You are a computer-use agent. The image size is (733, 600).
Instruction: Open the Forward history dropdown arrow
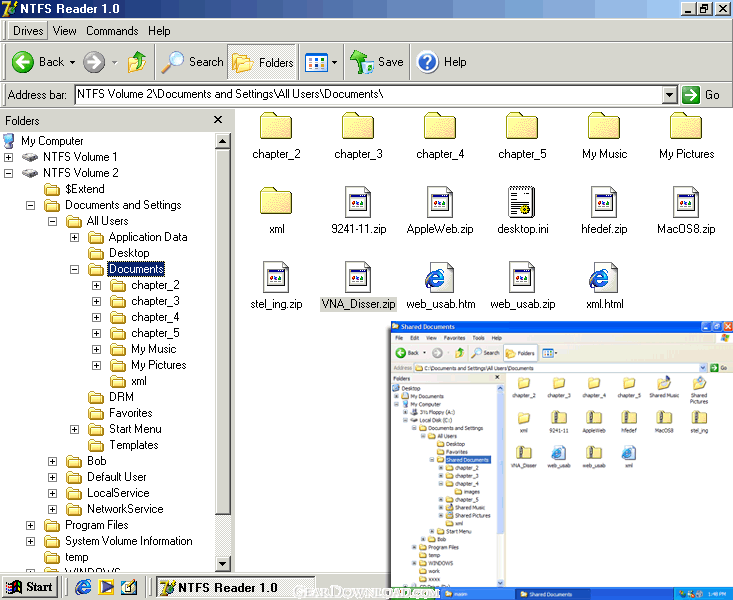tap(115, 62)
